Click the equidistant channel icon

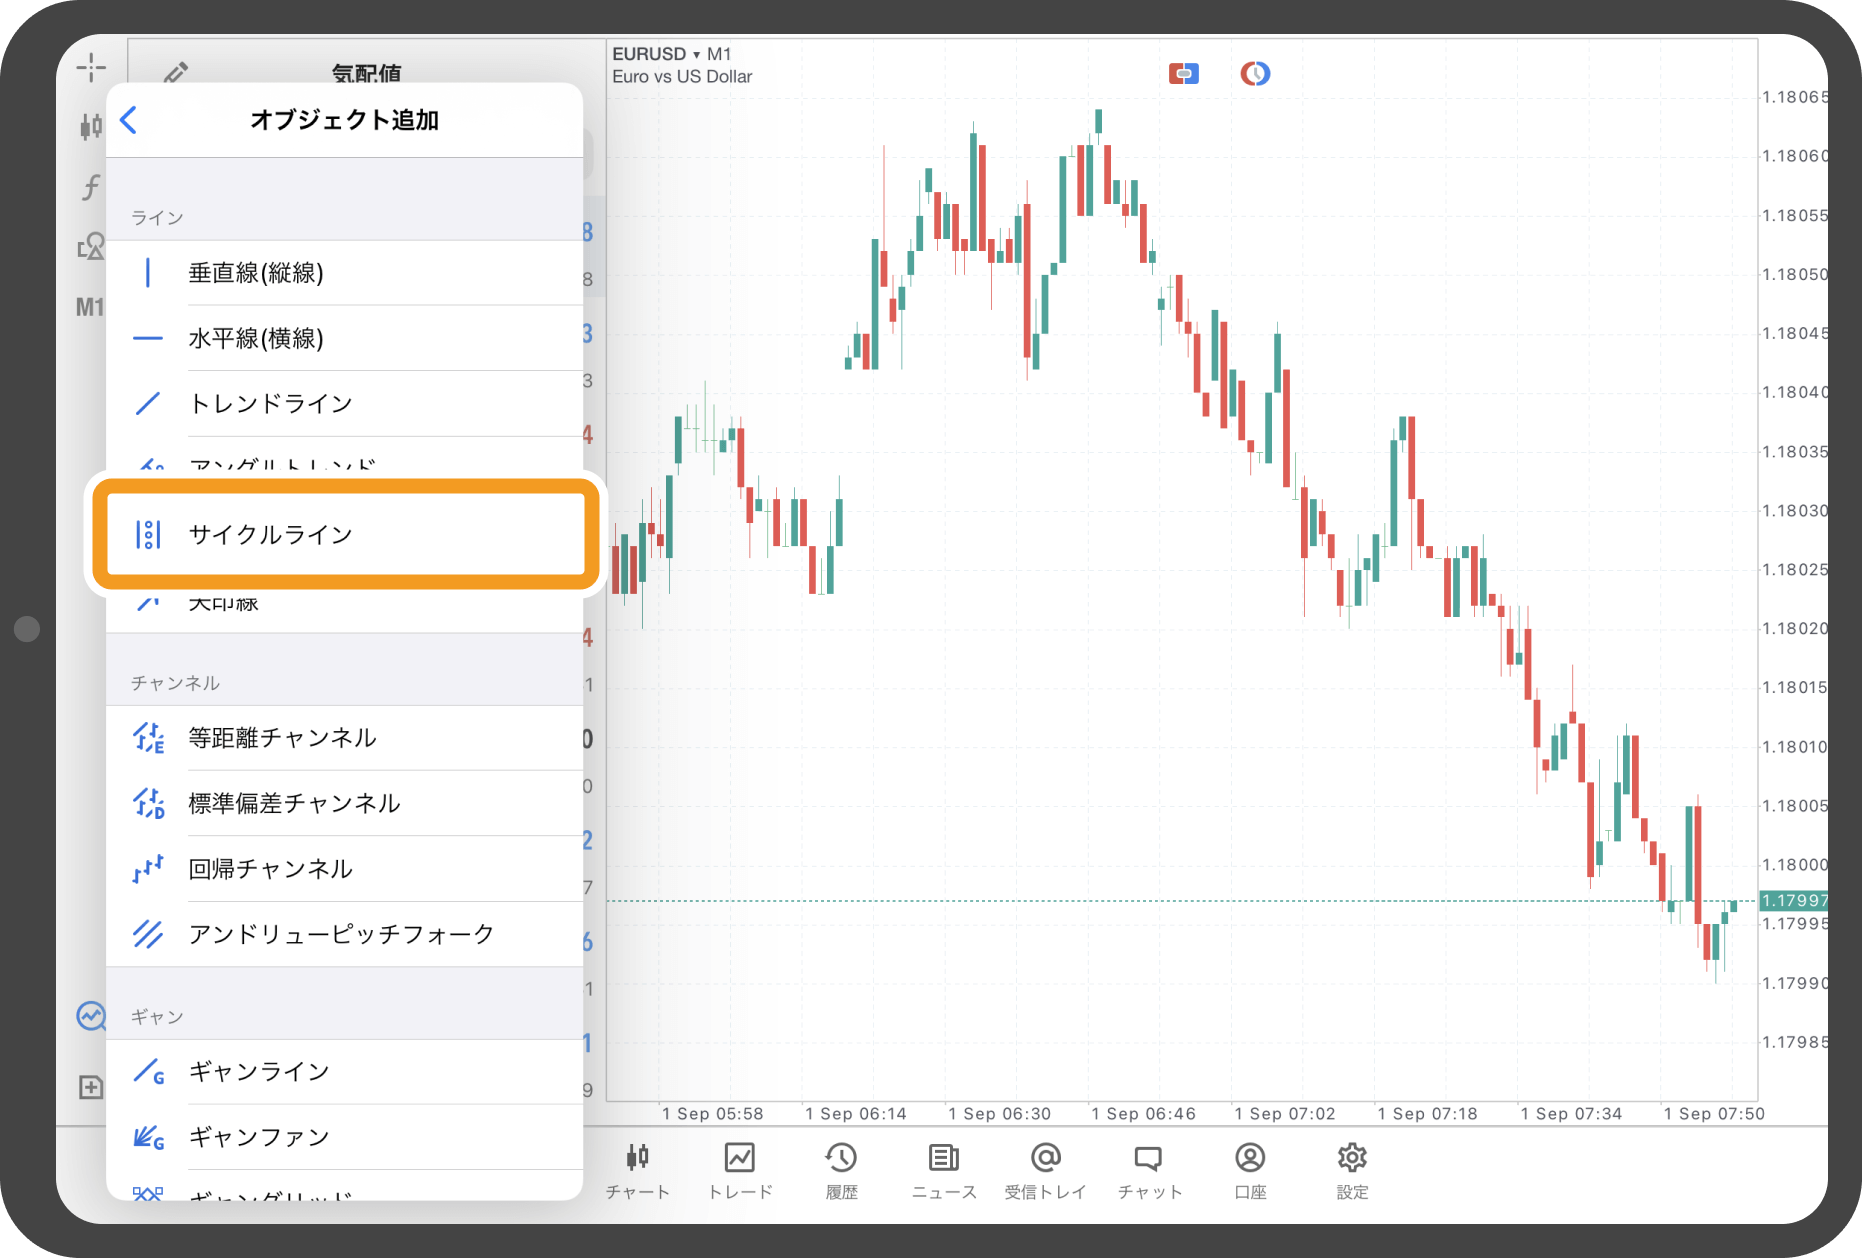click(148, 738)
